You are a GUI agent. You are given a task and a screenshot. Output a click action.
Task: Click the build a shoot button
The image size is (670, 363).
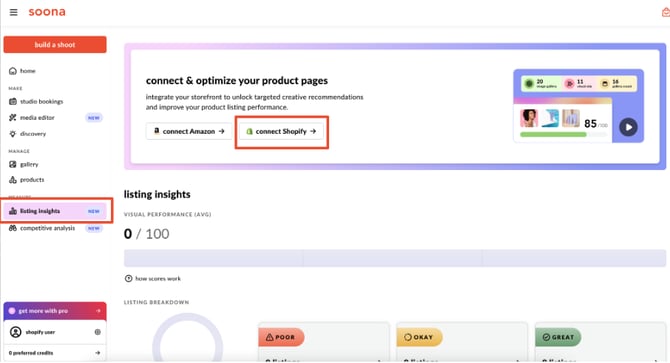pos(55,44)
